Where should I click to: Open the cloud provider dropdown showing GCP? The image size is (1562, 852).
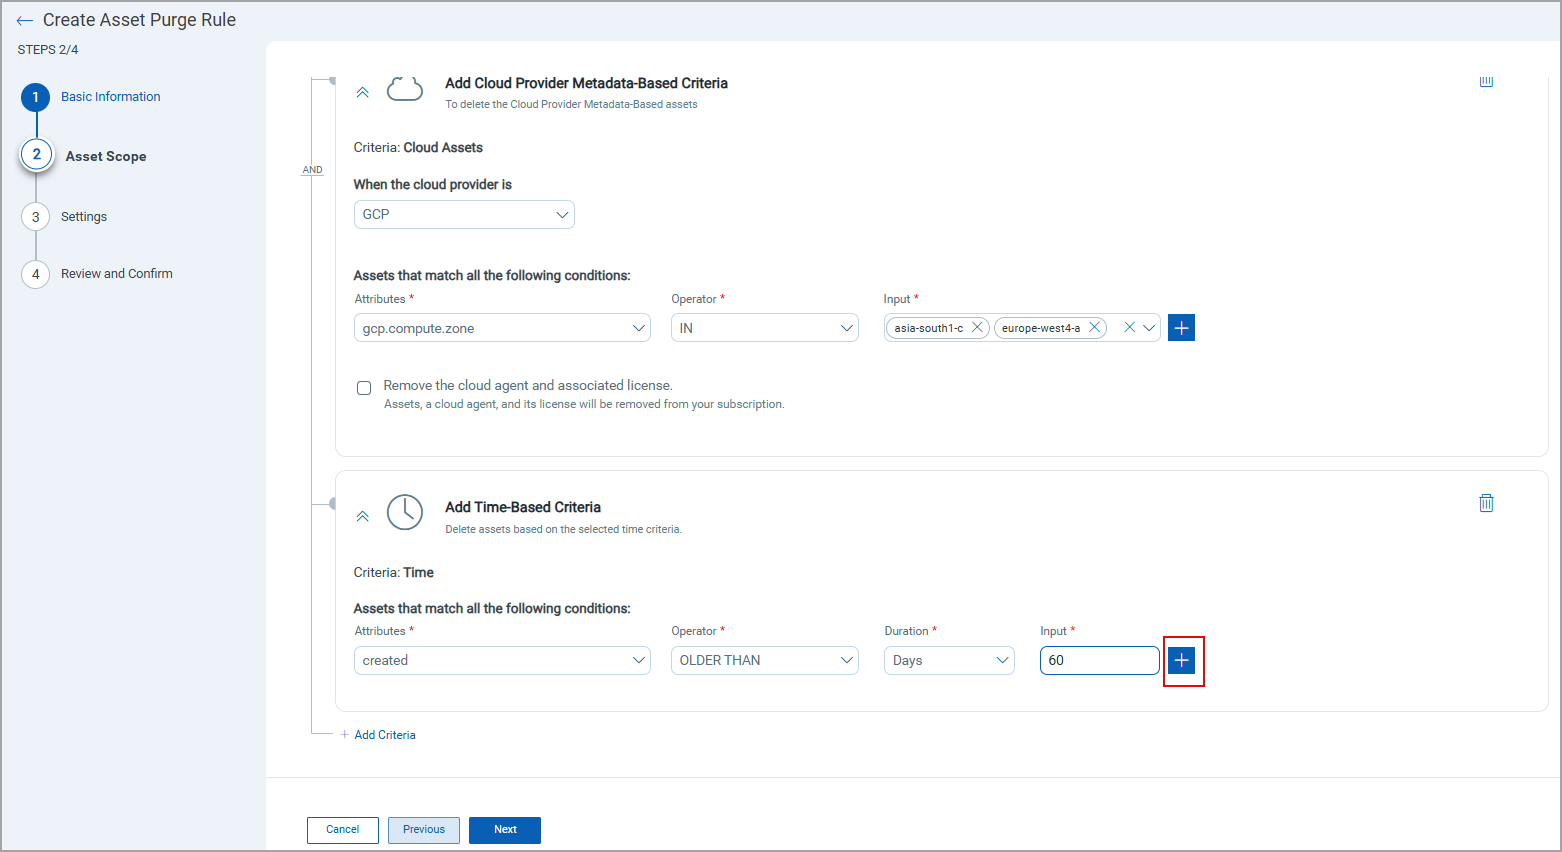point(463,214)
